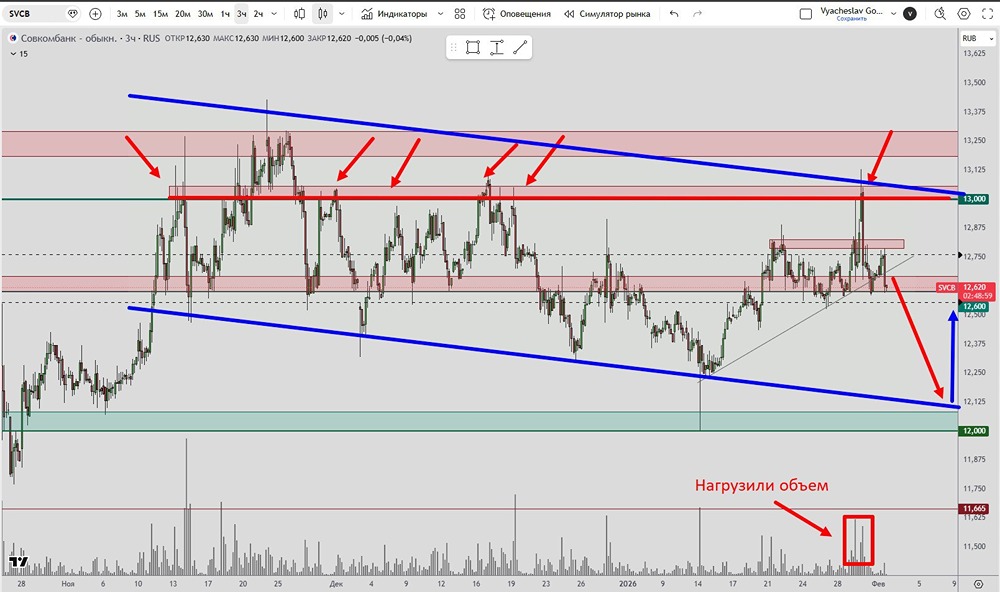
Task: Open the indicator templates grid icon
Action: (460, 13)
